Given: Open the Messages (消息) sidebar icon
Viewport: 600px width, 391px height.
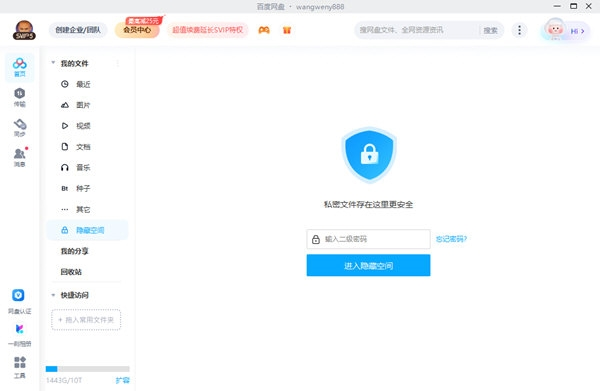Looking at the screenshot, I should 20,158.
